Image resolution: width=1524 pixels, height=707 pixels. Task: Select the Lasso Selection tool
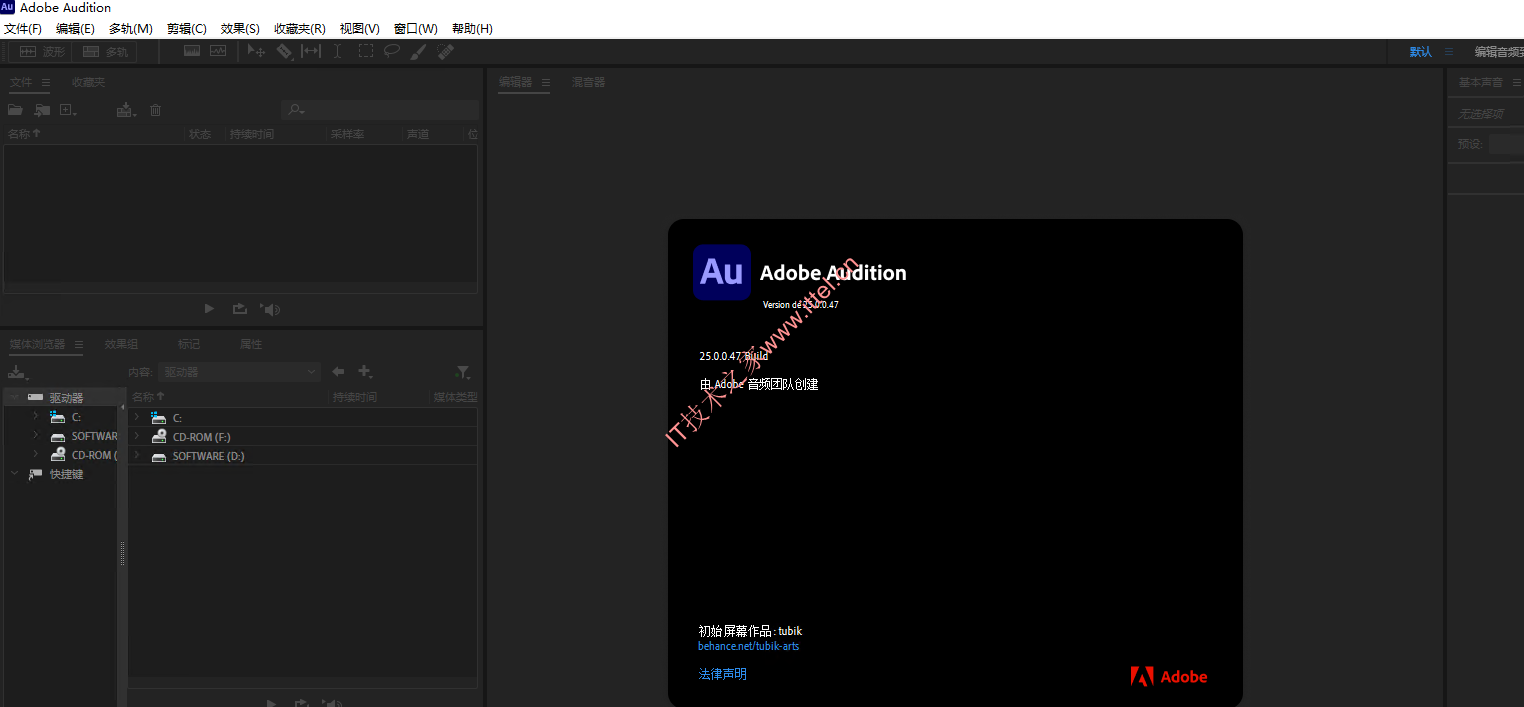[392, 51]
